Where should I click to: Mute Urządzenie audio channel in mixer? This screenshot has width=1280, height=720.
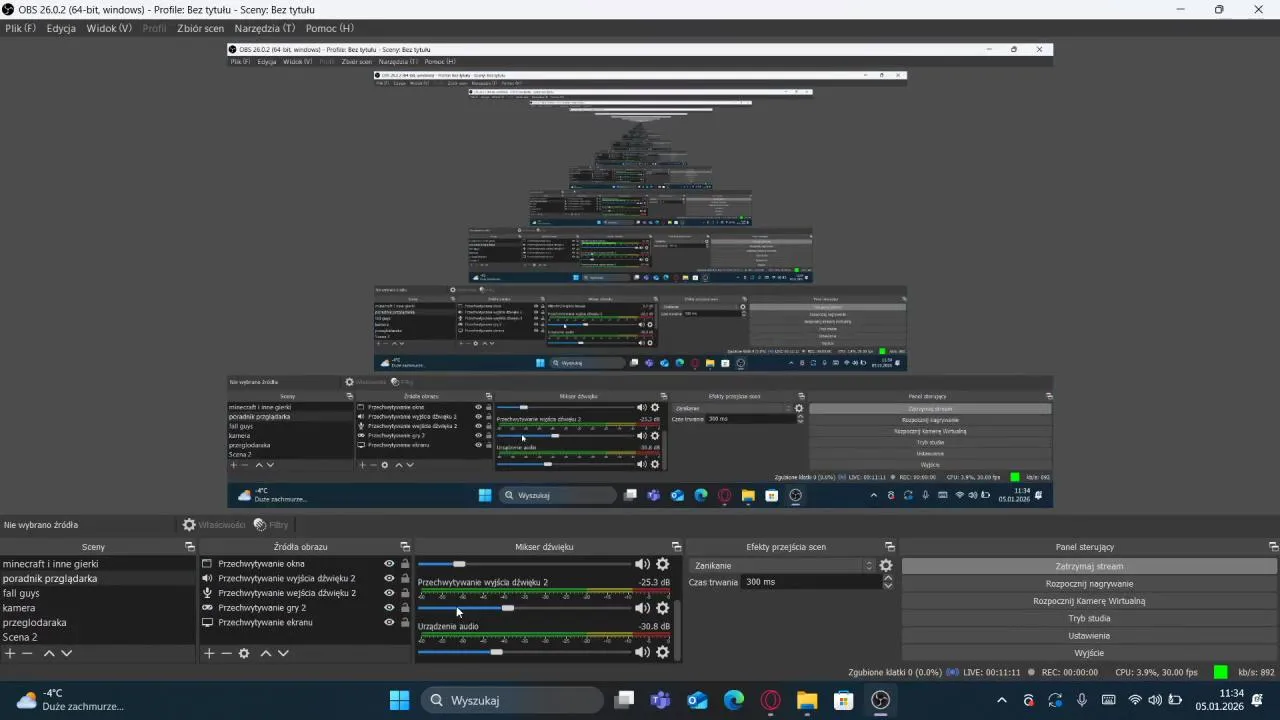(642, 652)
